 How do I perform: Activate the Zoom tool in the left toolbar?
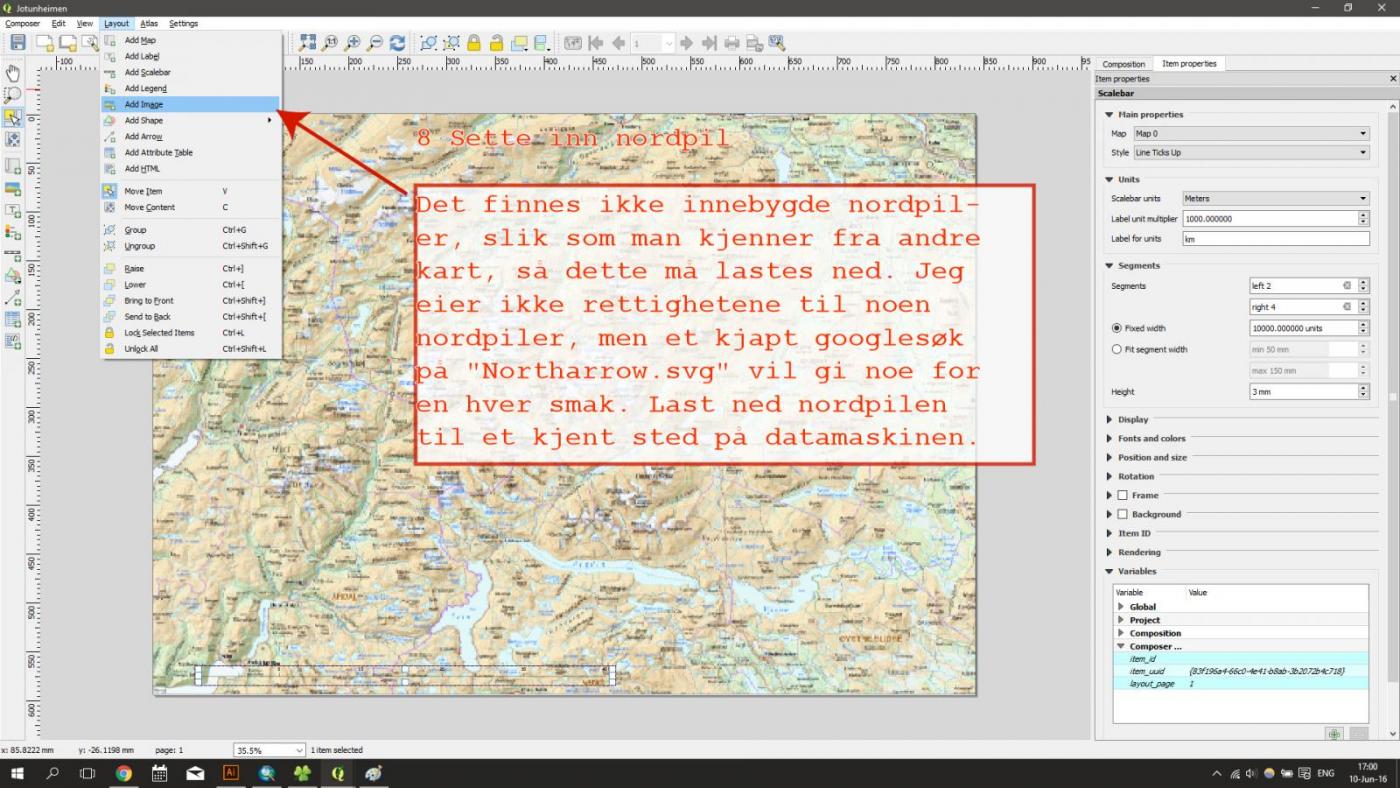point(13,94)
